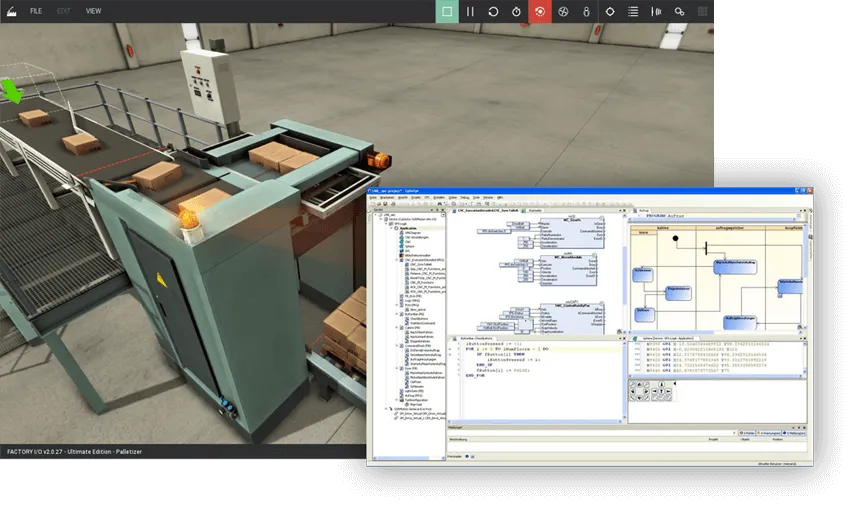Screen dimensions: 850x505
Task: Open the message category dropdown in Meldungen panel
Action: [x=734, y=433]
